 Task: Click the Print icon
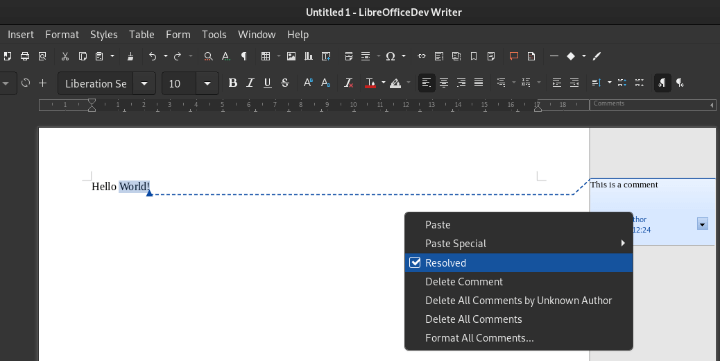tap(25, 56)
